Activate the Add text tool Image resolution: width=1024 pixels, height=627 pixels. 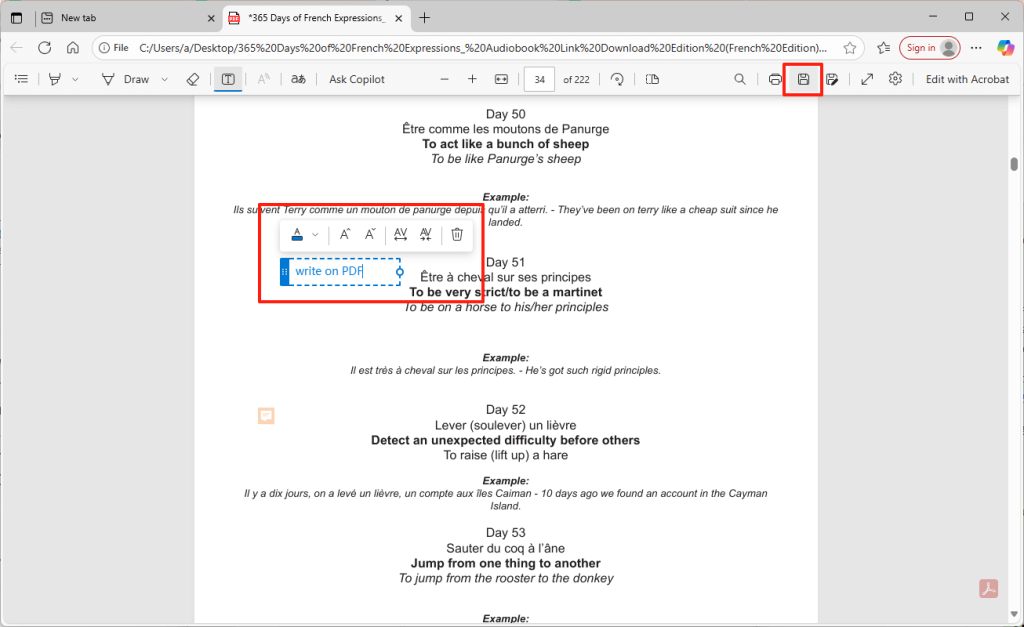[228, 79]
